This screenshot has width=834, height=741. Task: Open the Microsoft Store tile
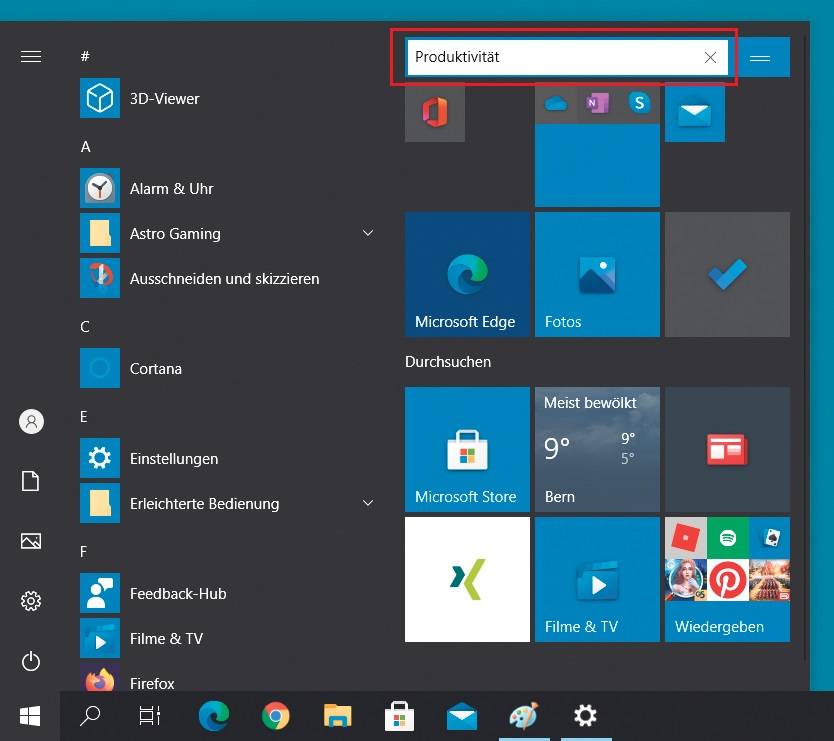pyautogui.click(x=467, y=449)
